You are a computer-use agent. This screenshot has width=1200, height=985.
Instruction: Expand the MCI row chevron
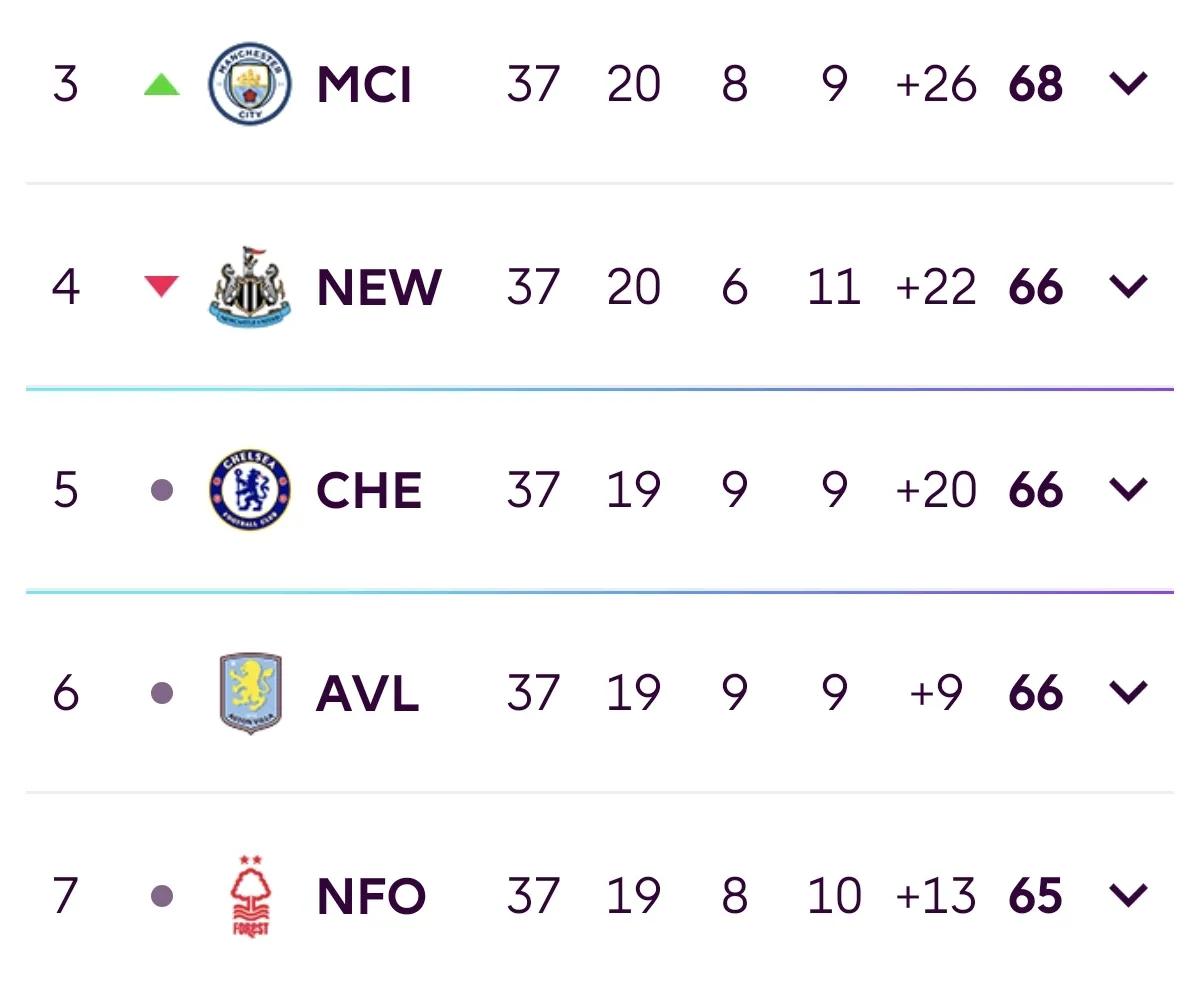click(x=1128, y=84)
